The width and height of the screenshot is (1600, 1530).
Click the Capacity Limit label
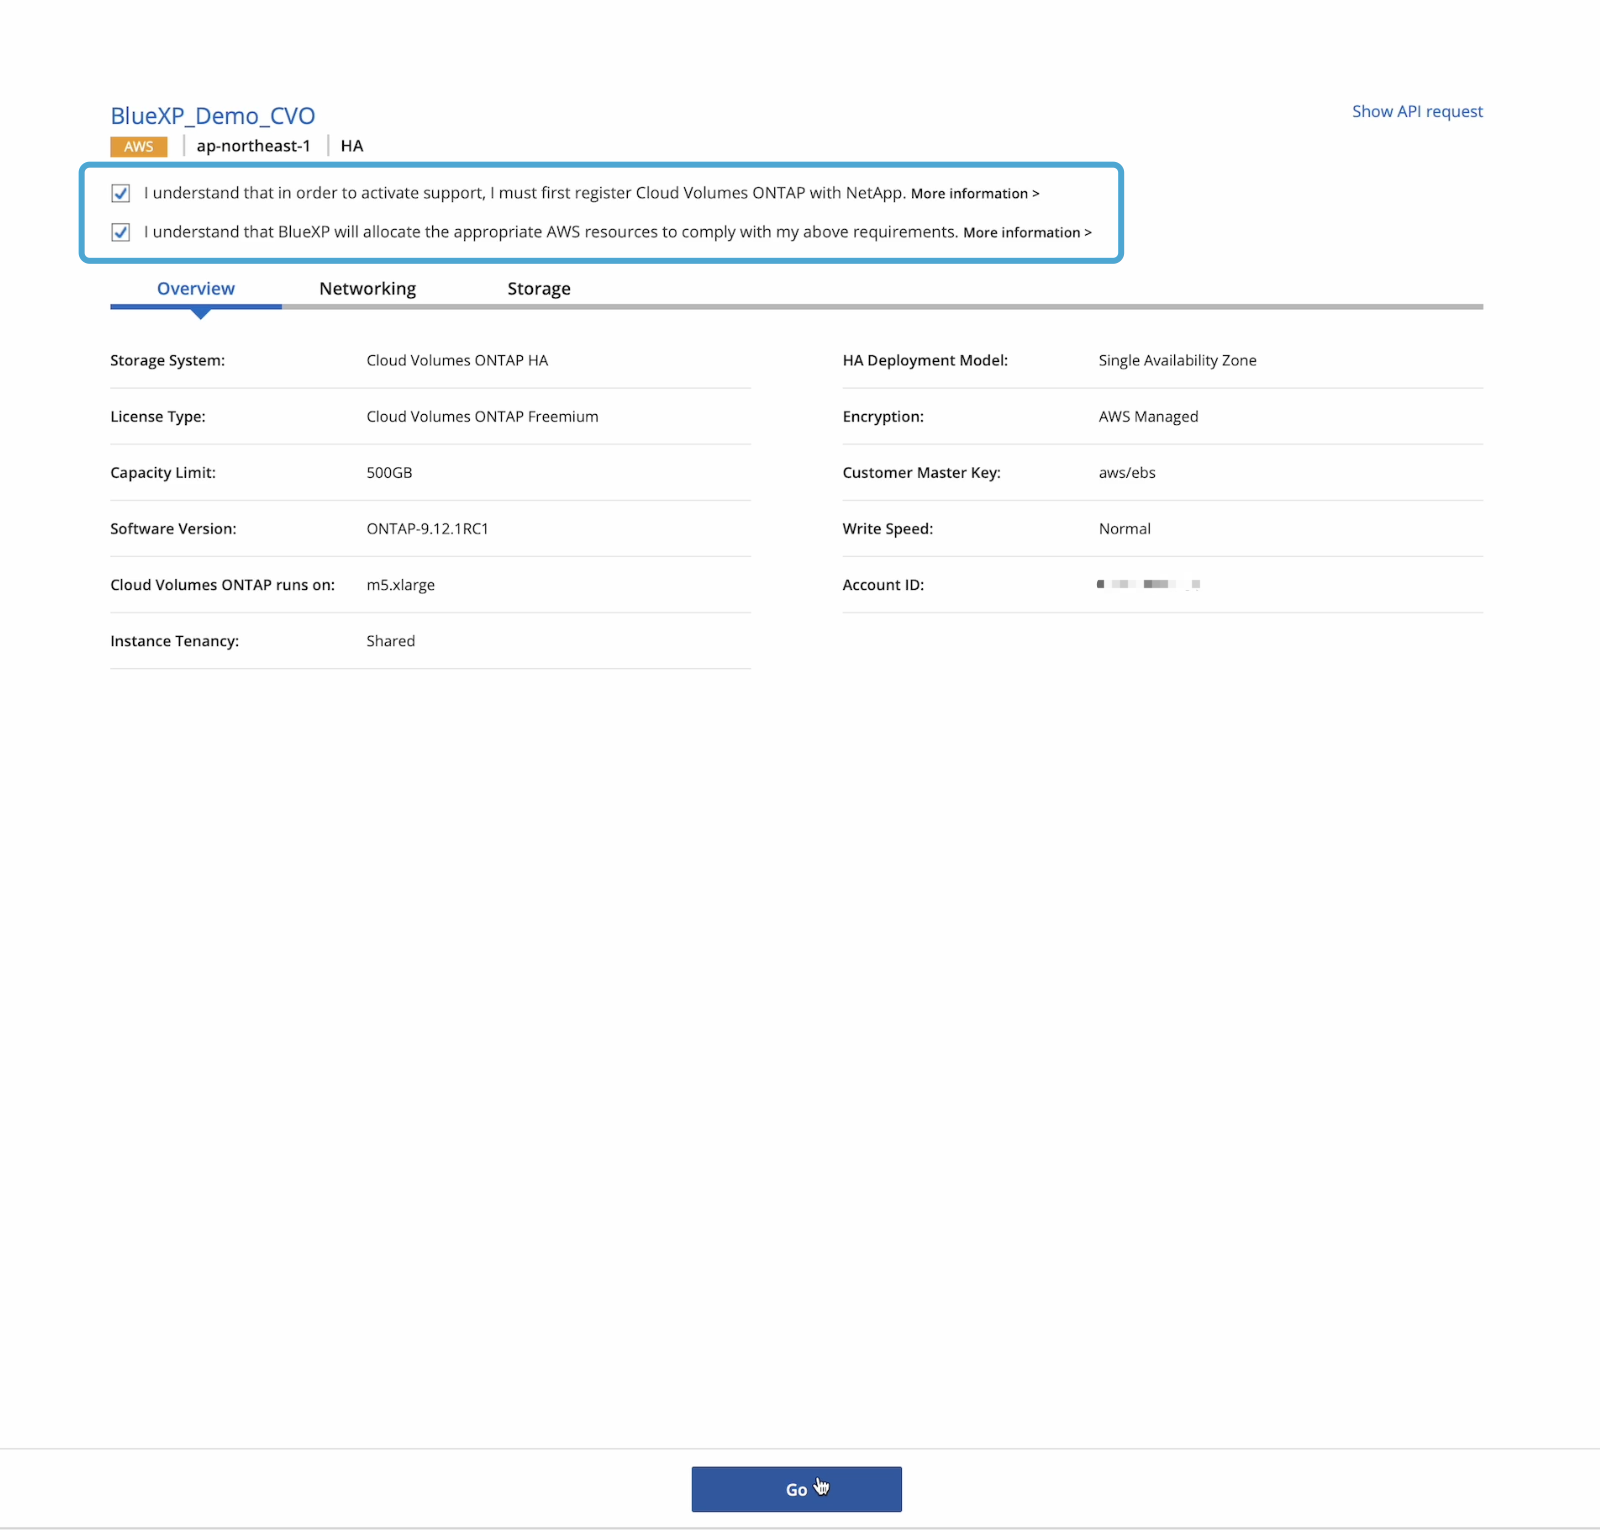click(163, 473)
